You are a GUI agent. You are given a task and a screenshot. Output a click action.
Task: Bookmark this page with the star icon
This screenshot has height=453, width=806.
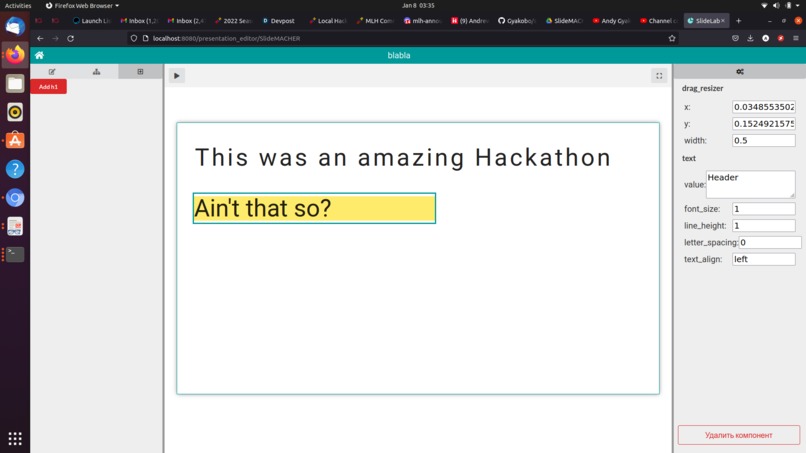(671, 38)
